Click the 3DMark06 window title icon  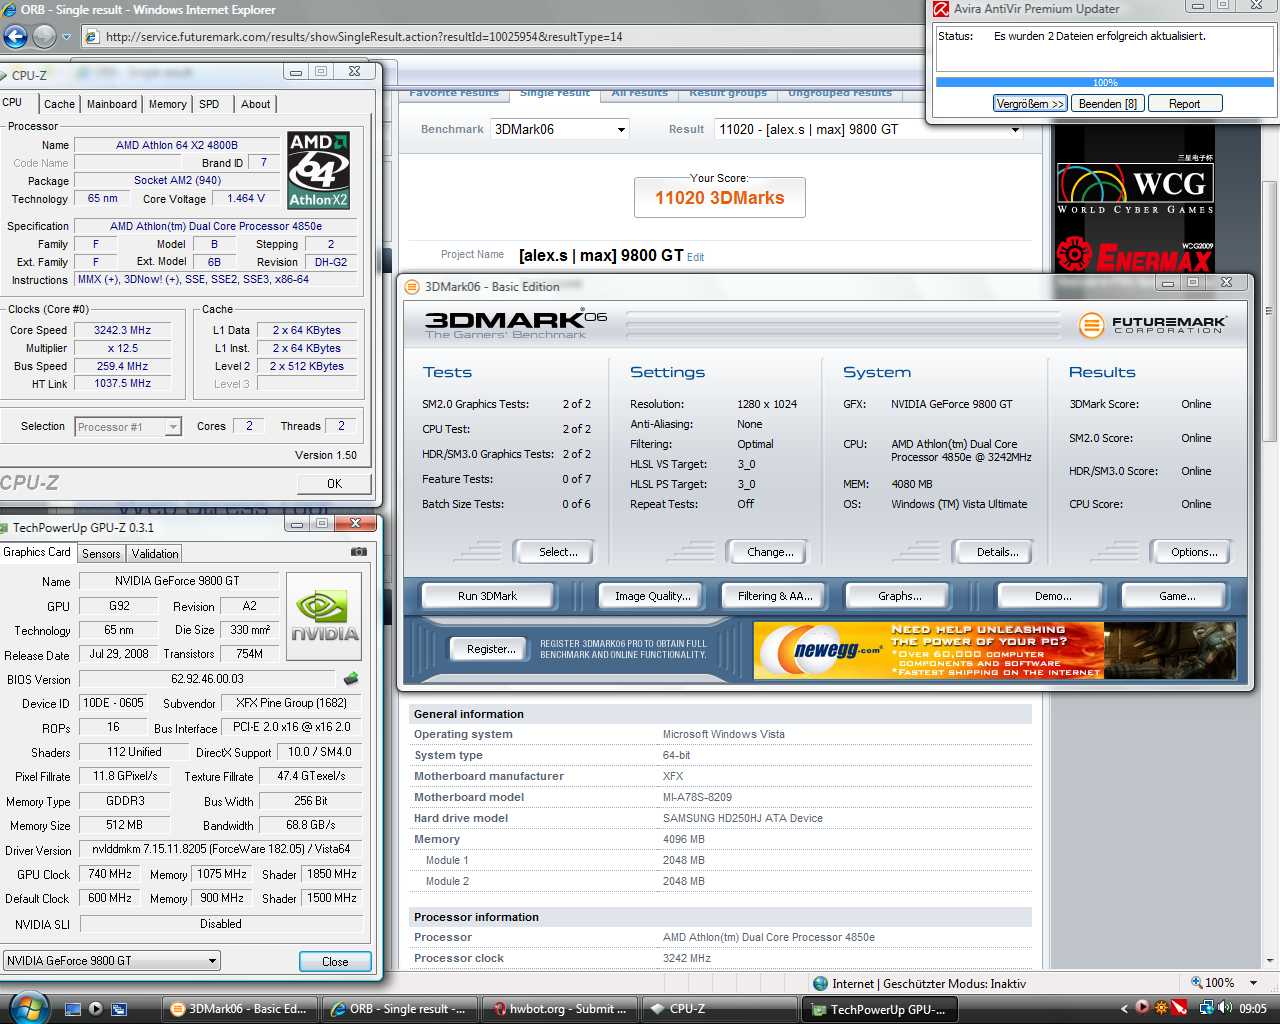tap(412, 287)
